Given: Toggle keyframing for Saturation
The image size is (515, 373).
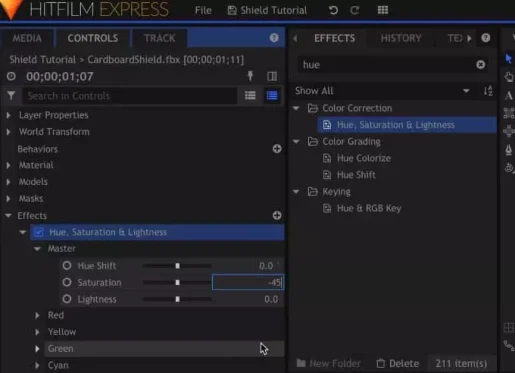Looking at the screenshot, I should pyautogui.click(x=67, y=282).
